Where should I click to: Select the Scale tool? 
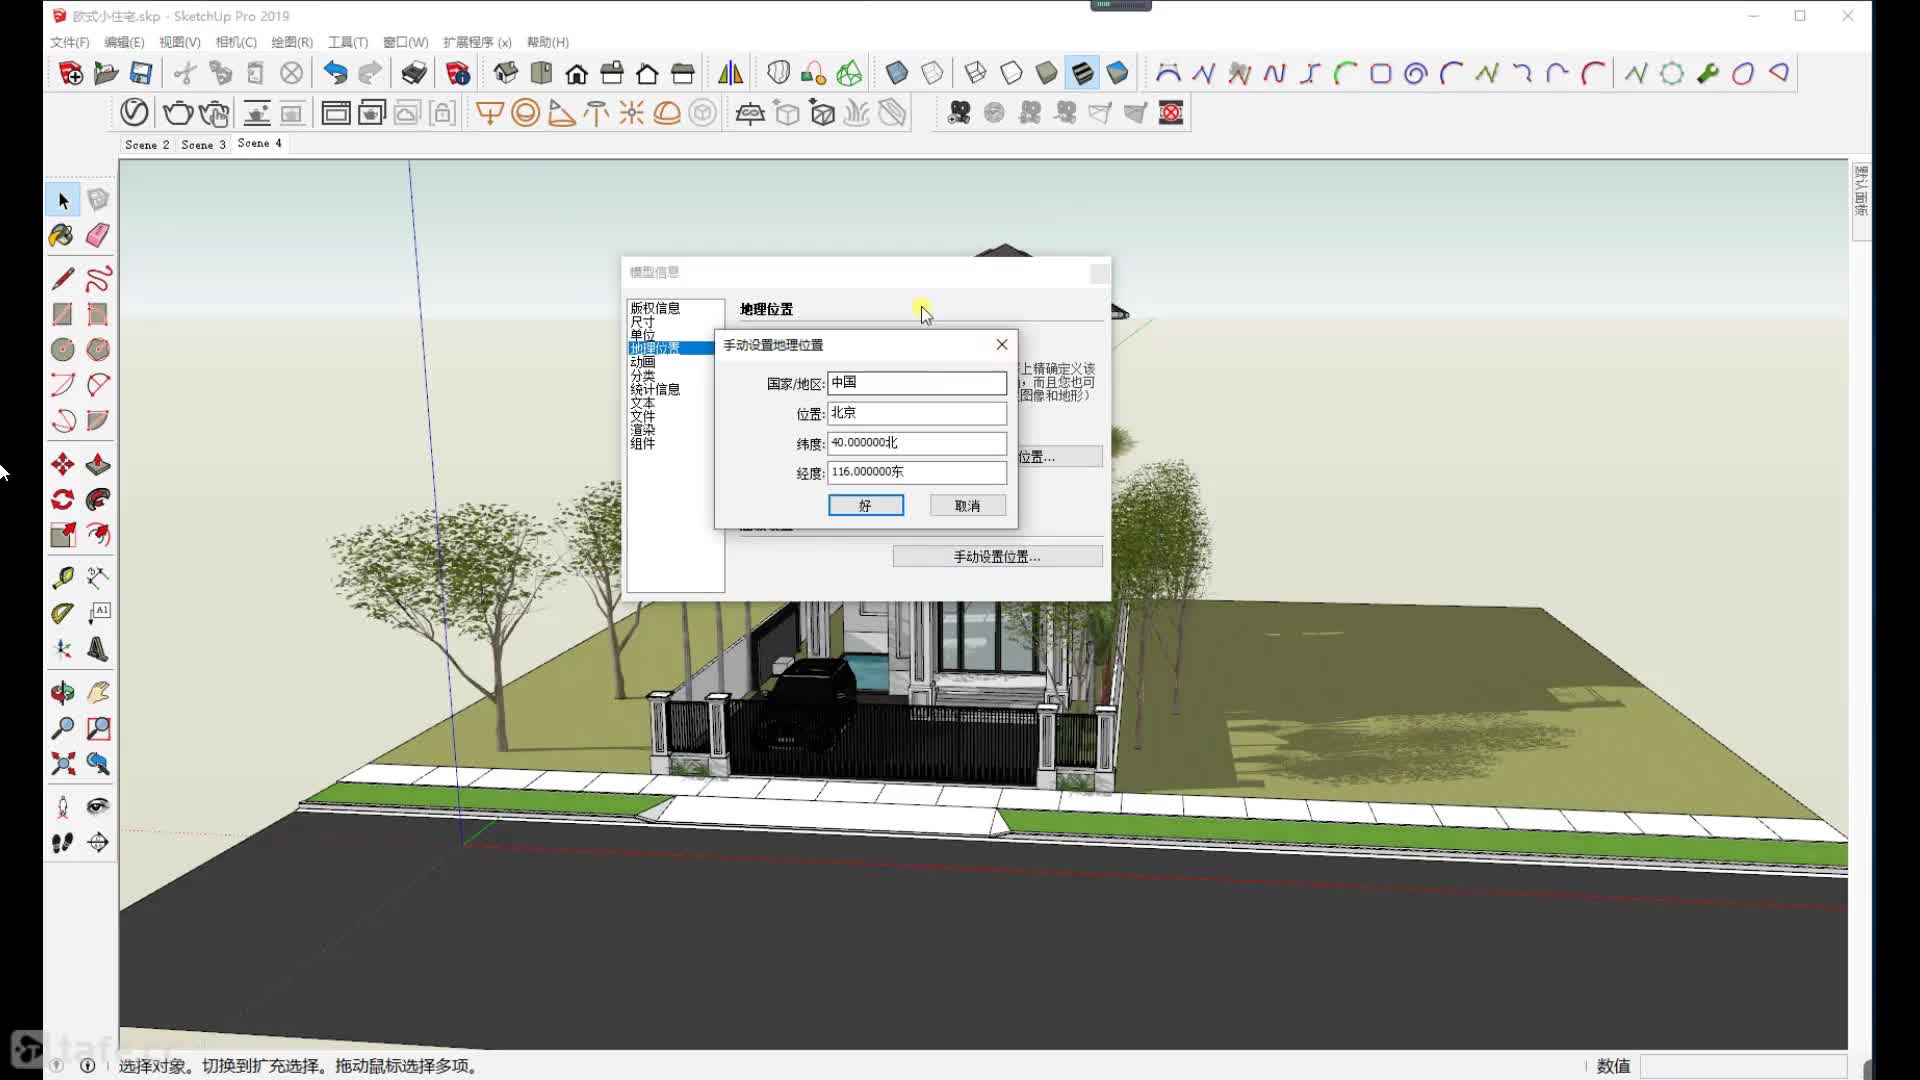pos(62,535)
